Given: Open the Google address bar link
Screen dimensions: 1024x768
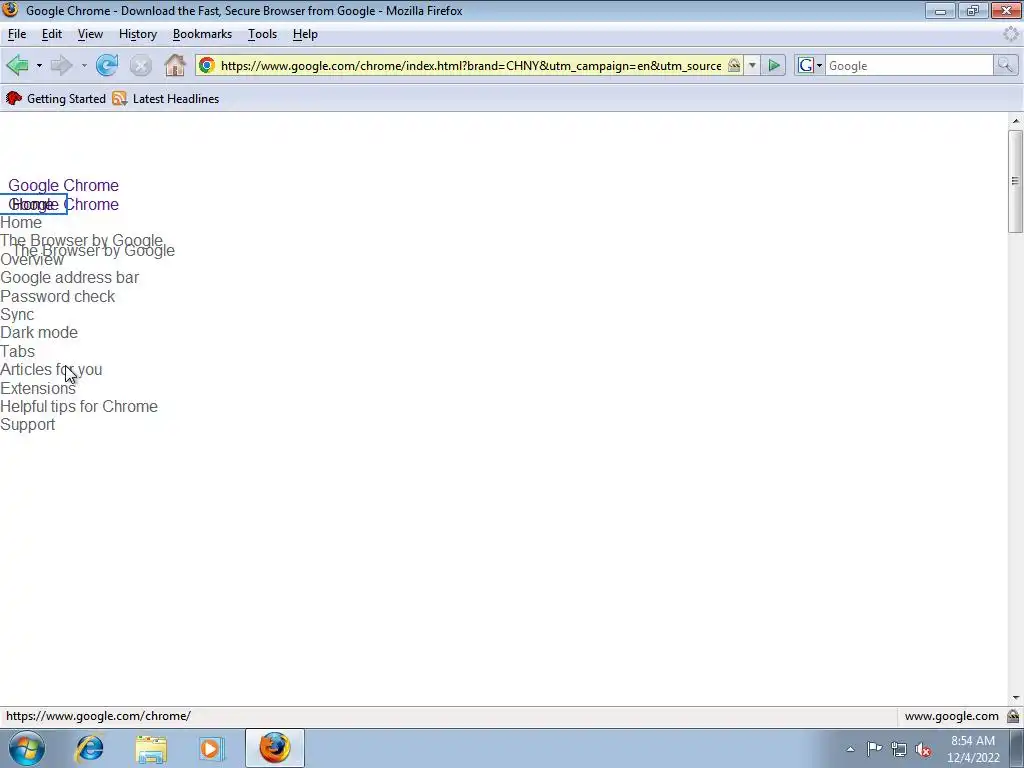Looking at the screenshot, I should [x=69, y=278].
